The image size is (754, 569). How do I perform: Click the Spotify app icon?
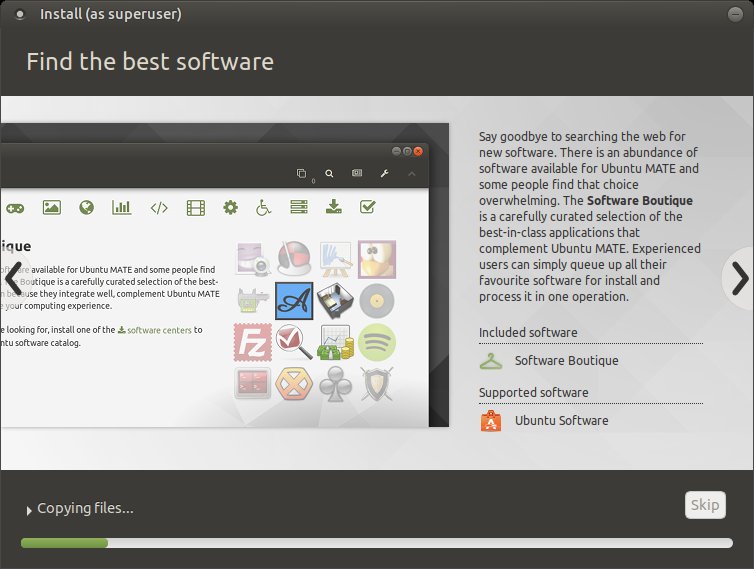point(377,342)
